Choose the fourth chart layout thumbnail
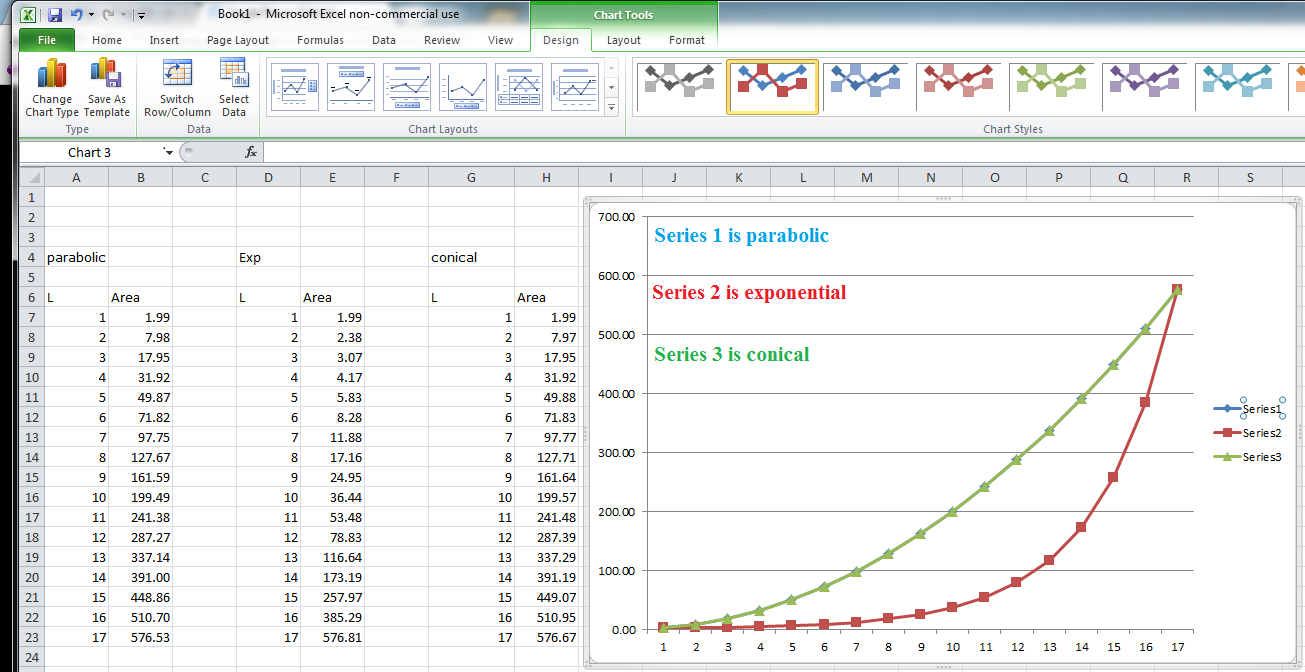 pos(463,87)
